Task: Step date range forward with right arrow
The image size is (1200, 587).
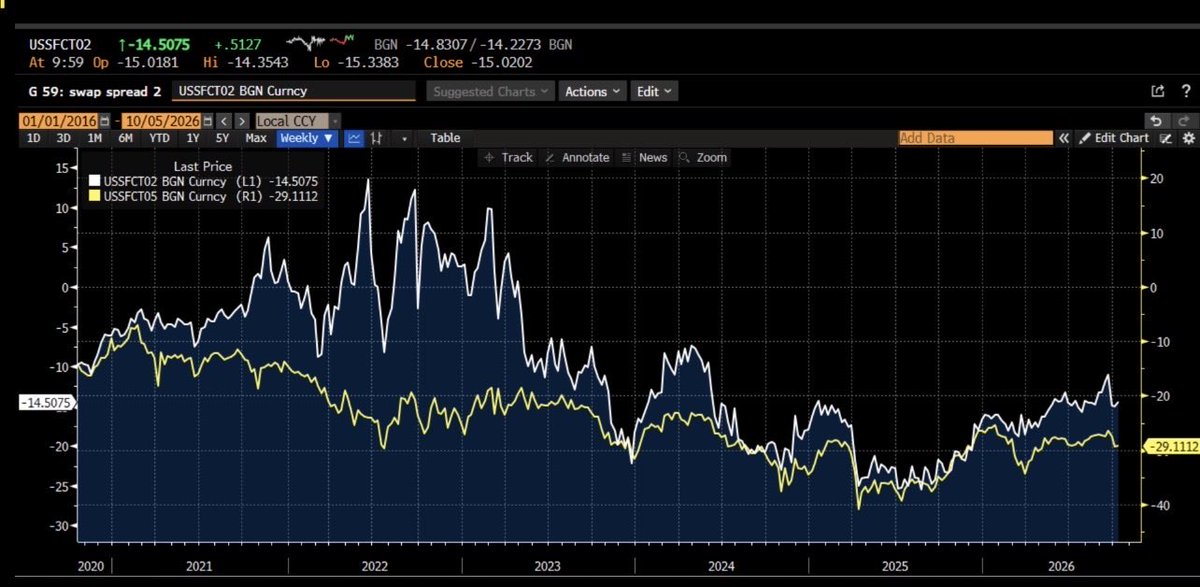Action: point(241,121)
